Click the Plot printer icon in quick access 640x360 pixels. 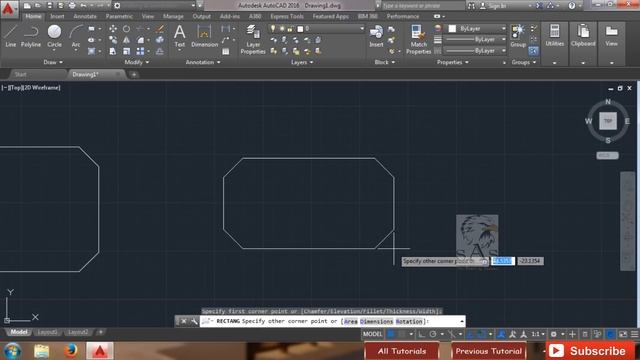click(72, 6)
